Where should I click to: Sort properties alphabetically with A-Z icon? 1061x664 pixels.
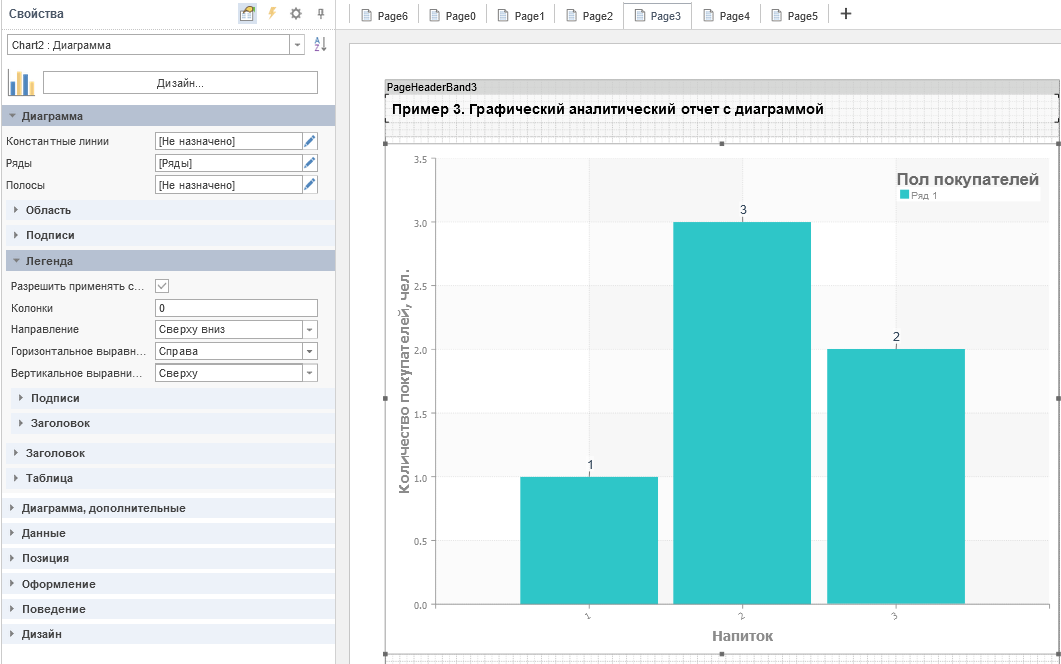click(321, 45)
